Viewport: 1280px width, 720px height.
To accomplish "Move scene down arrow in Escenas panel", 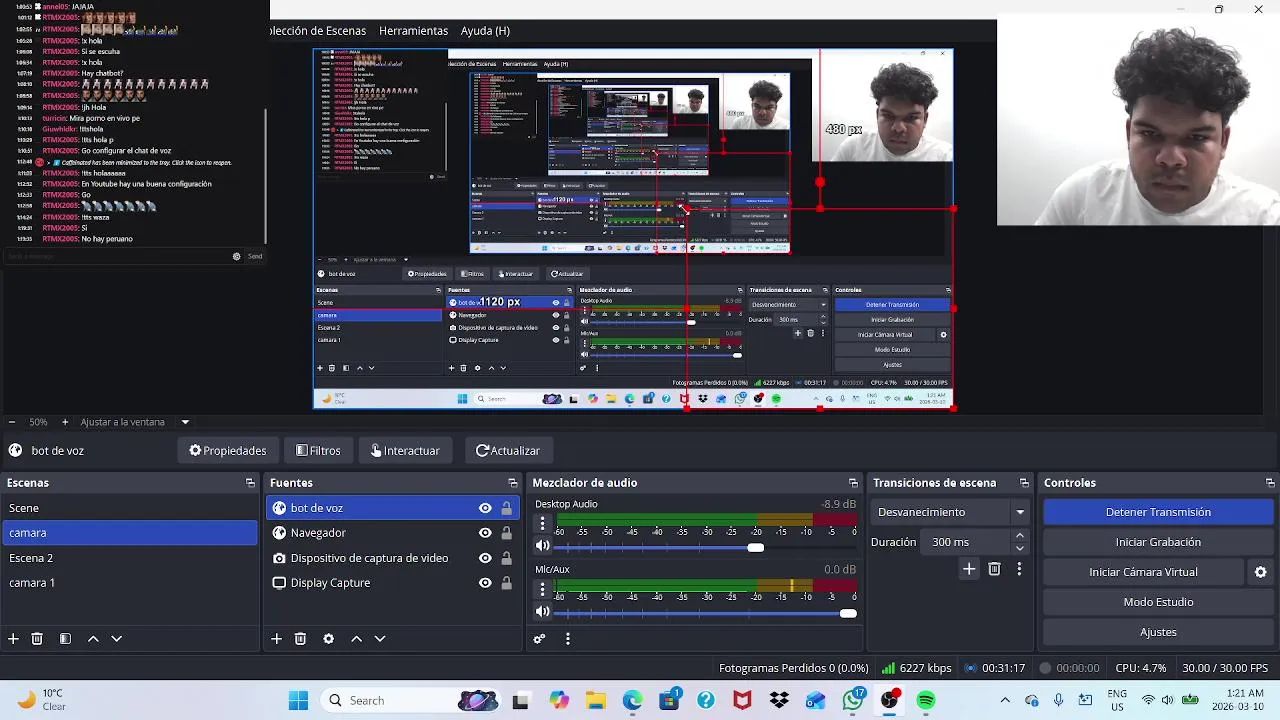I will click(x=116, y=638).
